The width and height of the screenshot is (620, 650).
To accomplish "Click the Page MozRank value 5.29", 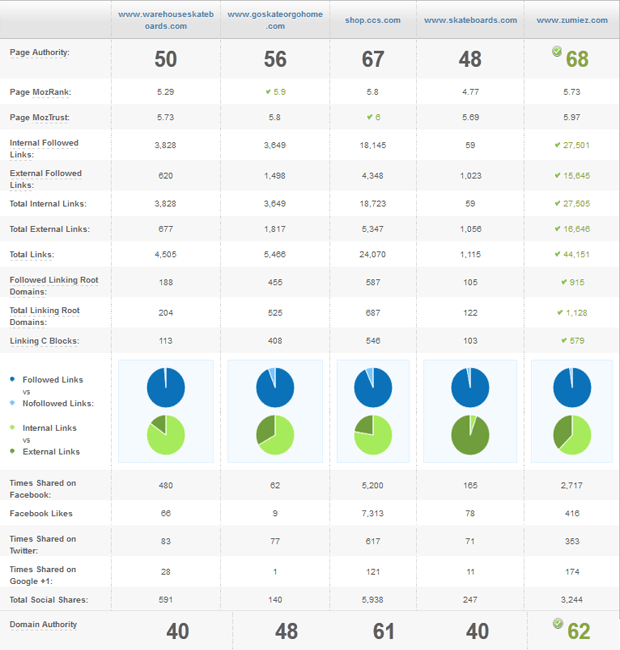I will click(x=165, y=92).
